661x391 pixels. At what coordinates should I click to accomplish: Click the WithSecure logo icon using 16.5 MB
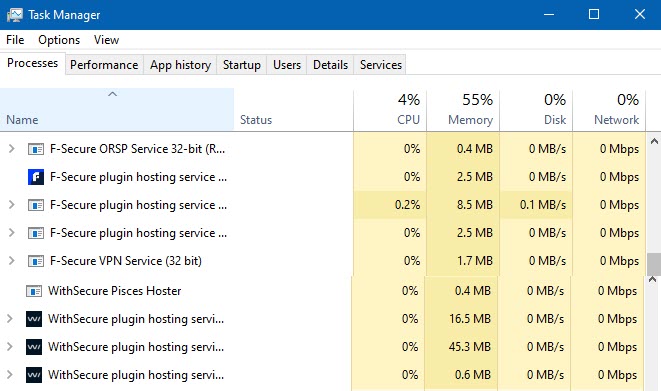pyautogui.click(x=34, y=319)
